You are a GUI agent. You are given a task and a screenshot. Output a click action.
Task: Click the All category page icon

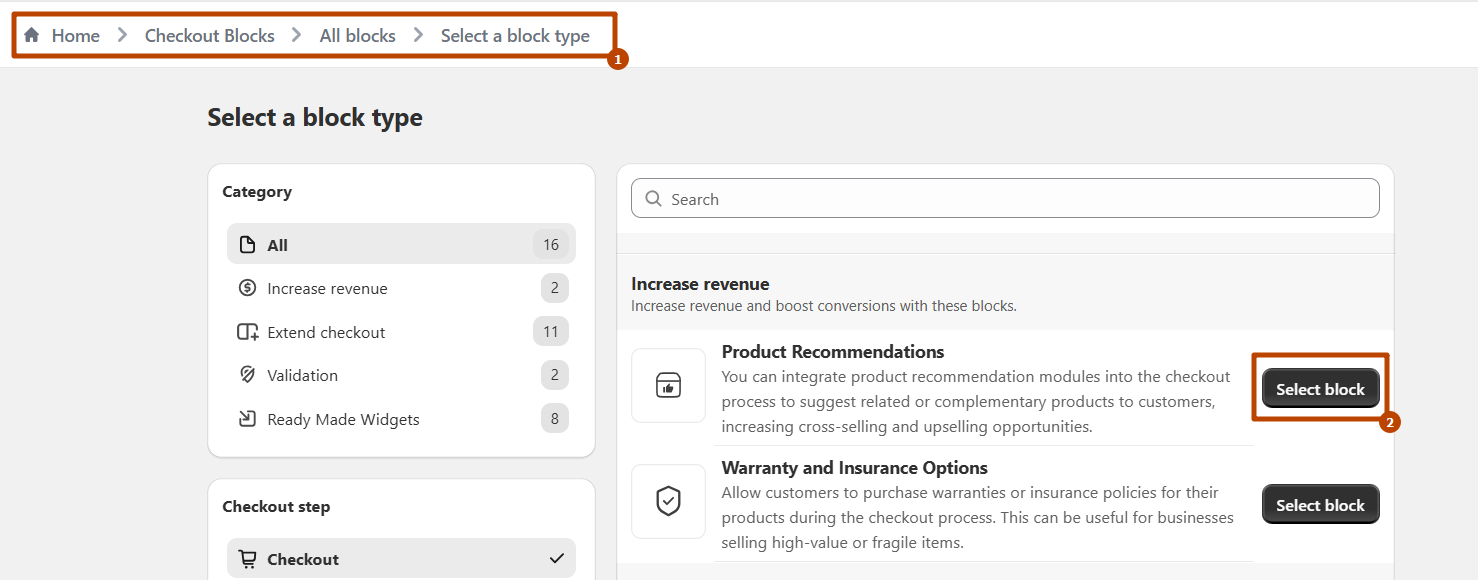pos(248,245)
